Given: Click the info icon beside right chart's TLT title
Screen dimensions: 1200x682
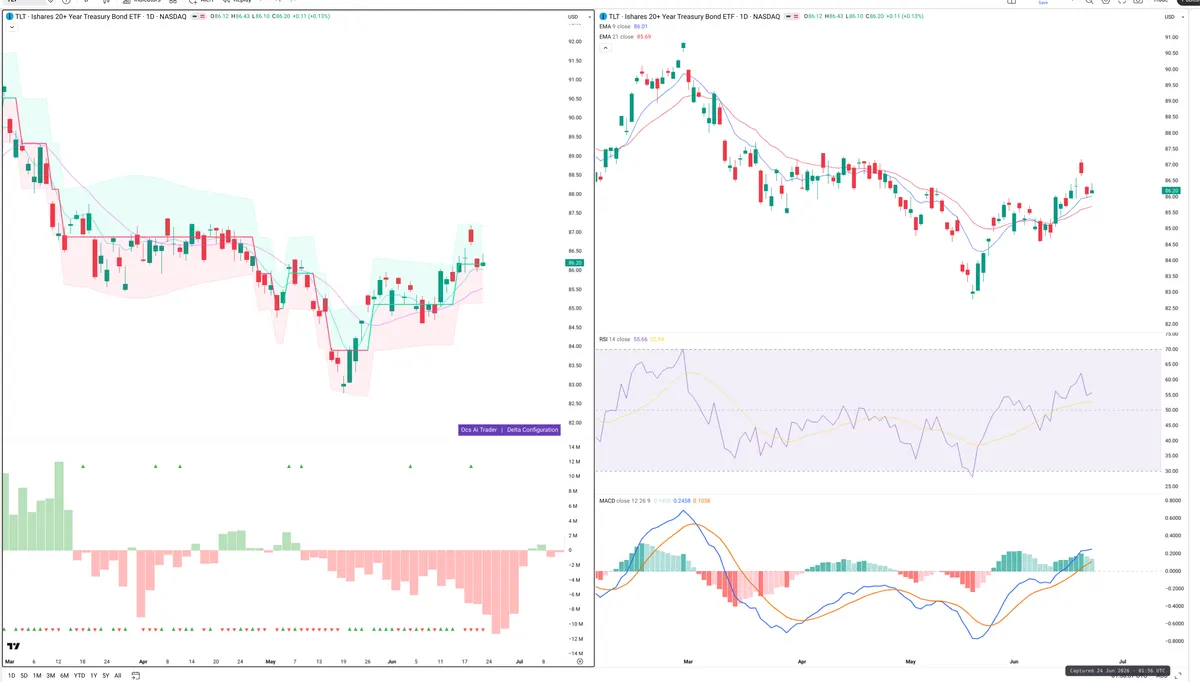Looking at the screenshot, I should pos(603,17).
